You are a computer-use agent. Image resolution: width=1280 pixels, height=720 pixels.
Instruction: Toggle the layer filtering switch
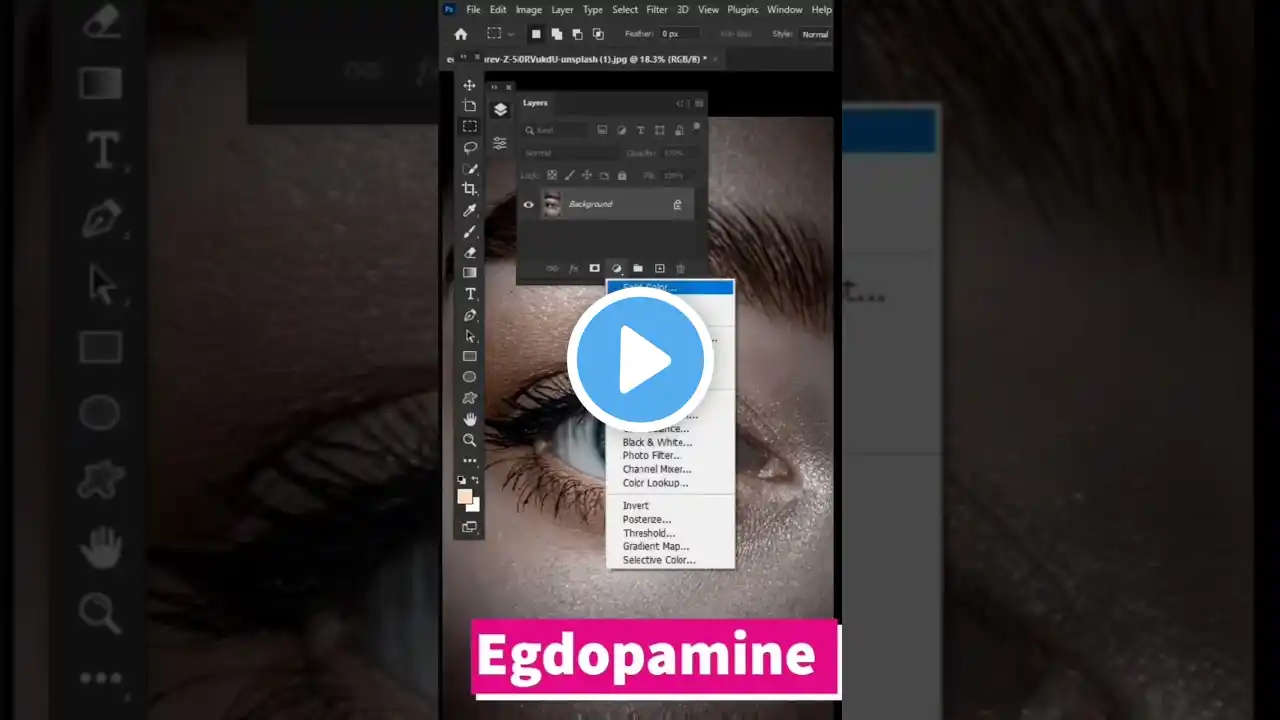pos(697,128)
